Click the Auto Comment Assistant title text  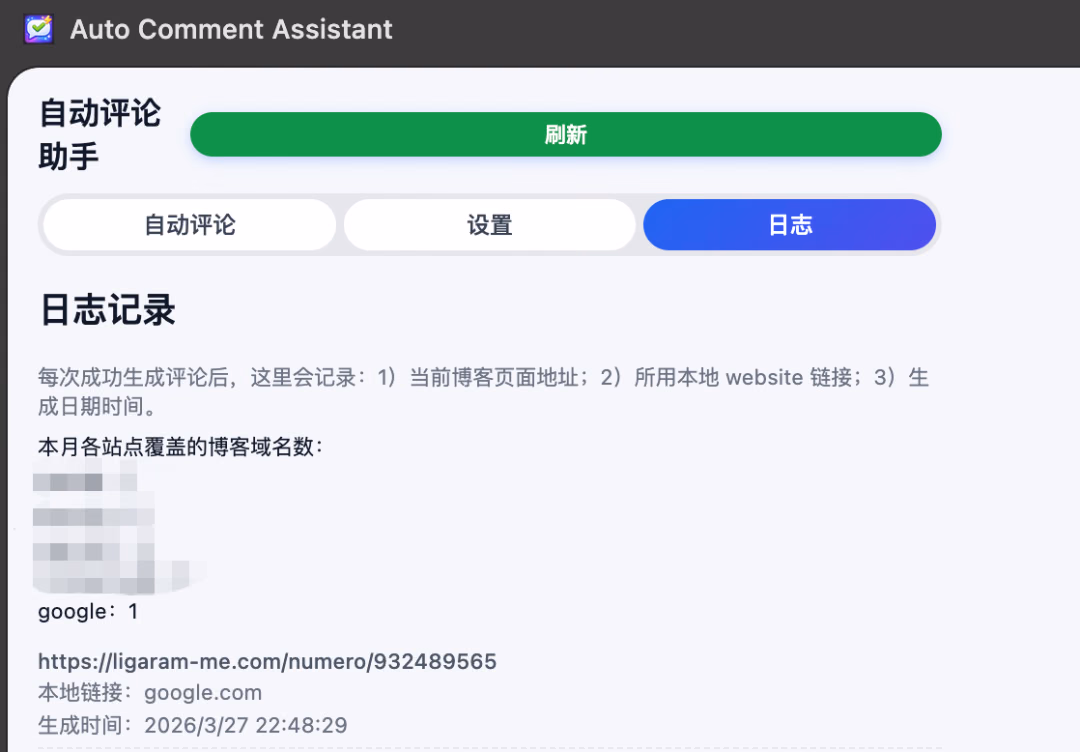coord(231,29)
